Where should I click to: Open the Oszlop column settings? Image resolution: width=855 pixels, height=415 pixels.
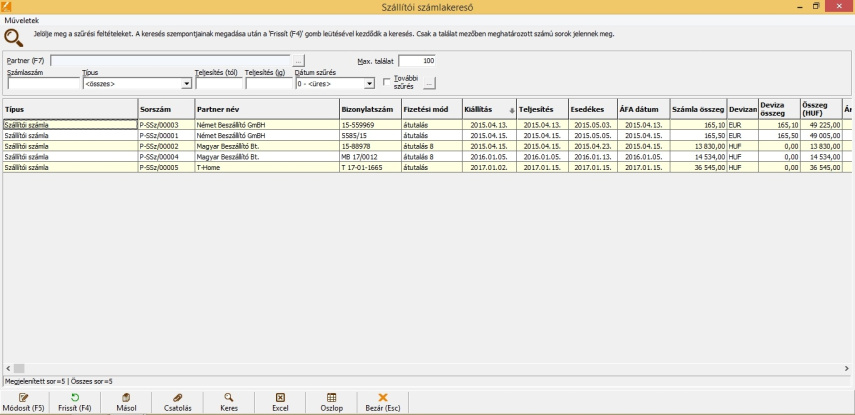332,397
